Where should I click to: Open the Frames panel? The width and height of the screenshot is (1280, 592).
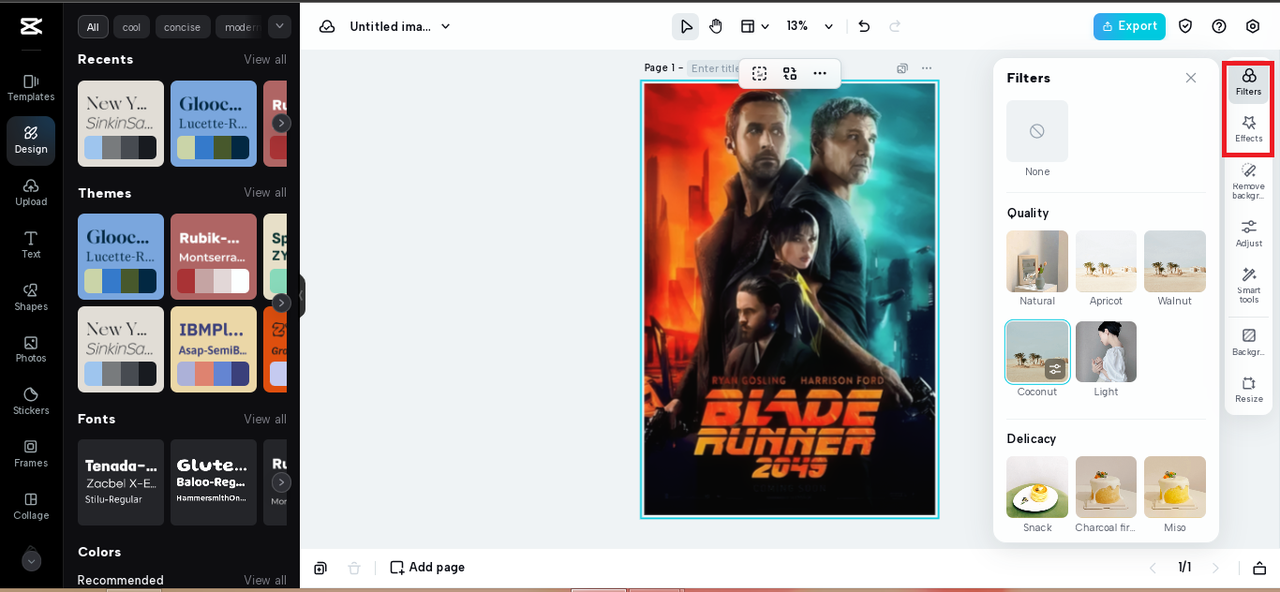click(31, 454)
